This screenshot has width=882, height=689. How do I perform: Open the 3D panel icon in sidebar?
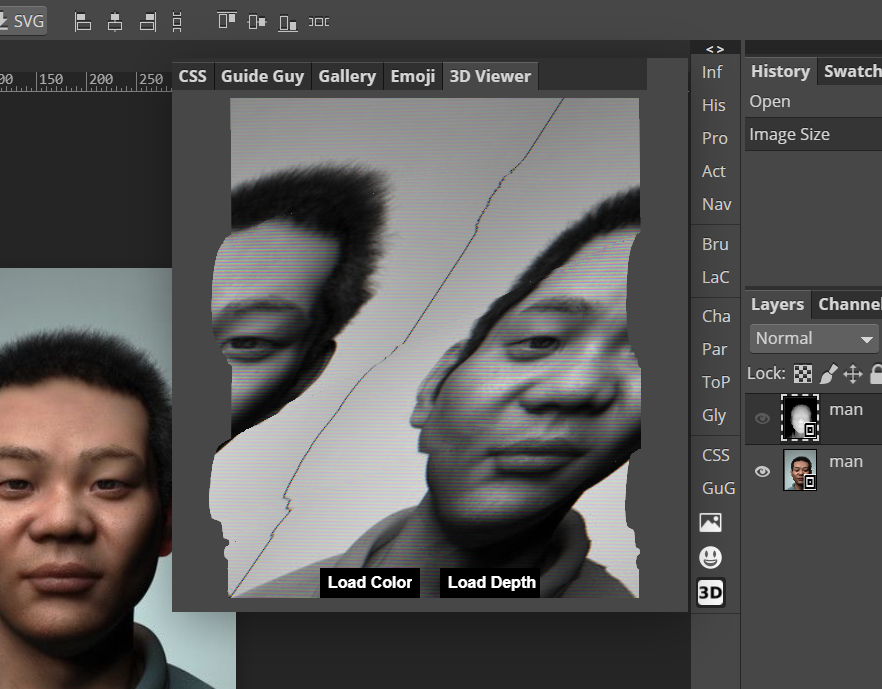(710, 592)
